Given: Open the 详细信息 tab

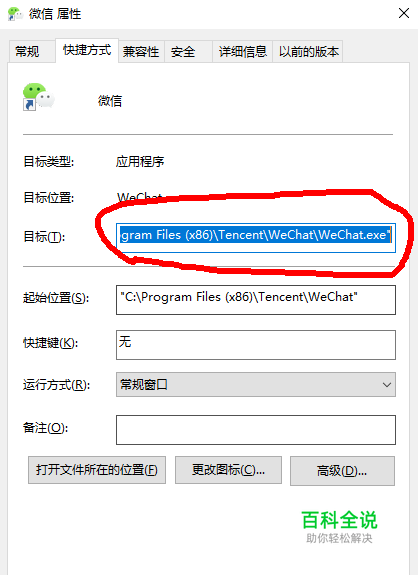Looking at the screenshot, I should pyautogui.click(x=242, y=51).
